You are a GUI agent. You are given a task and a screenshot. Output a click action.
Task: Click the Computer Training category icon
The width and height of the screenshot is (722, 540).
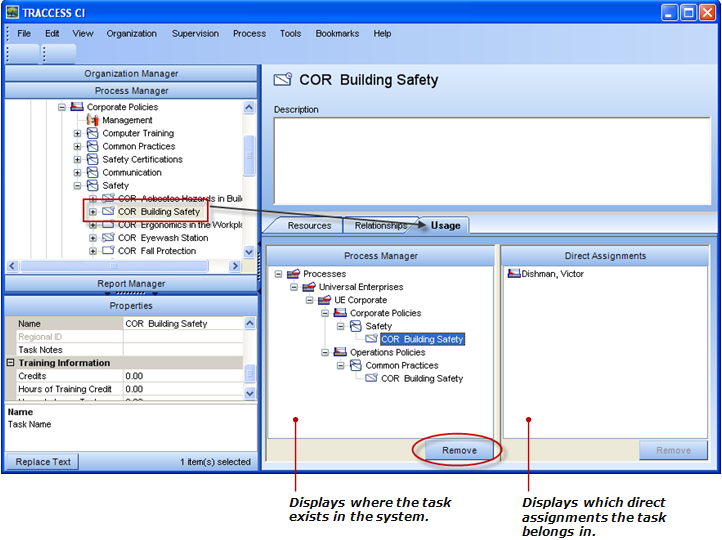coord(92,133)
